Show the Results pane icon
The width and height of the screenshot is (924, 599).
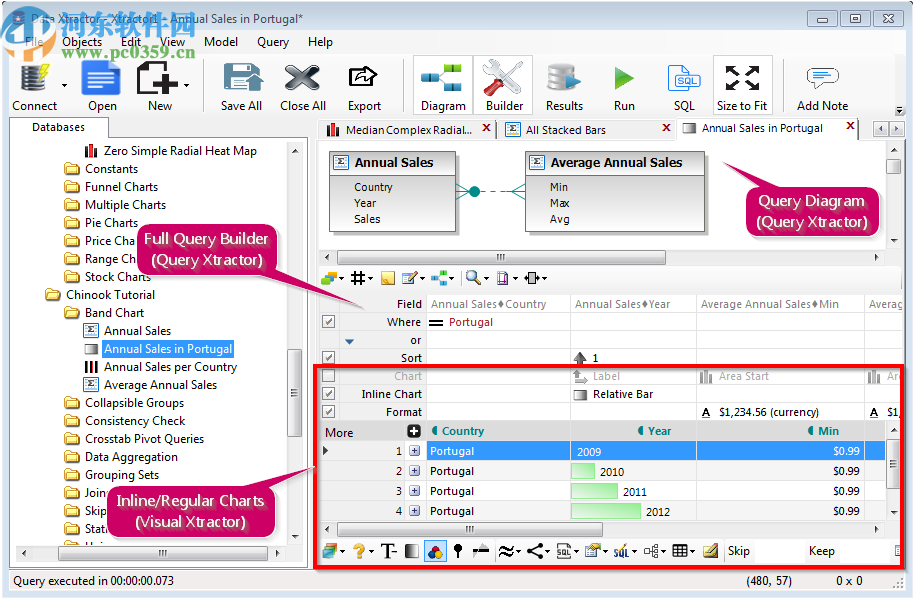tap(563, 79)
